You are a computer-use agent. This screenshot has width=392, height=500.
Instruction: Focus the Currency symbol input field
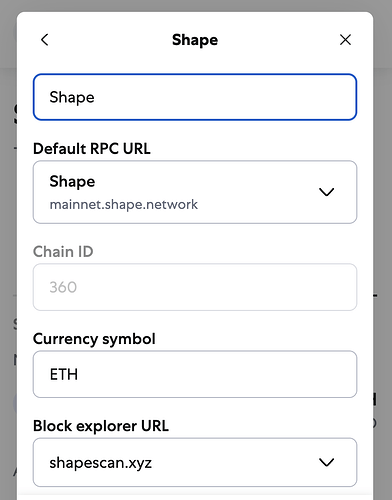(195, 374)
